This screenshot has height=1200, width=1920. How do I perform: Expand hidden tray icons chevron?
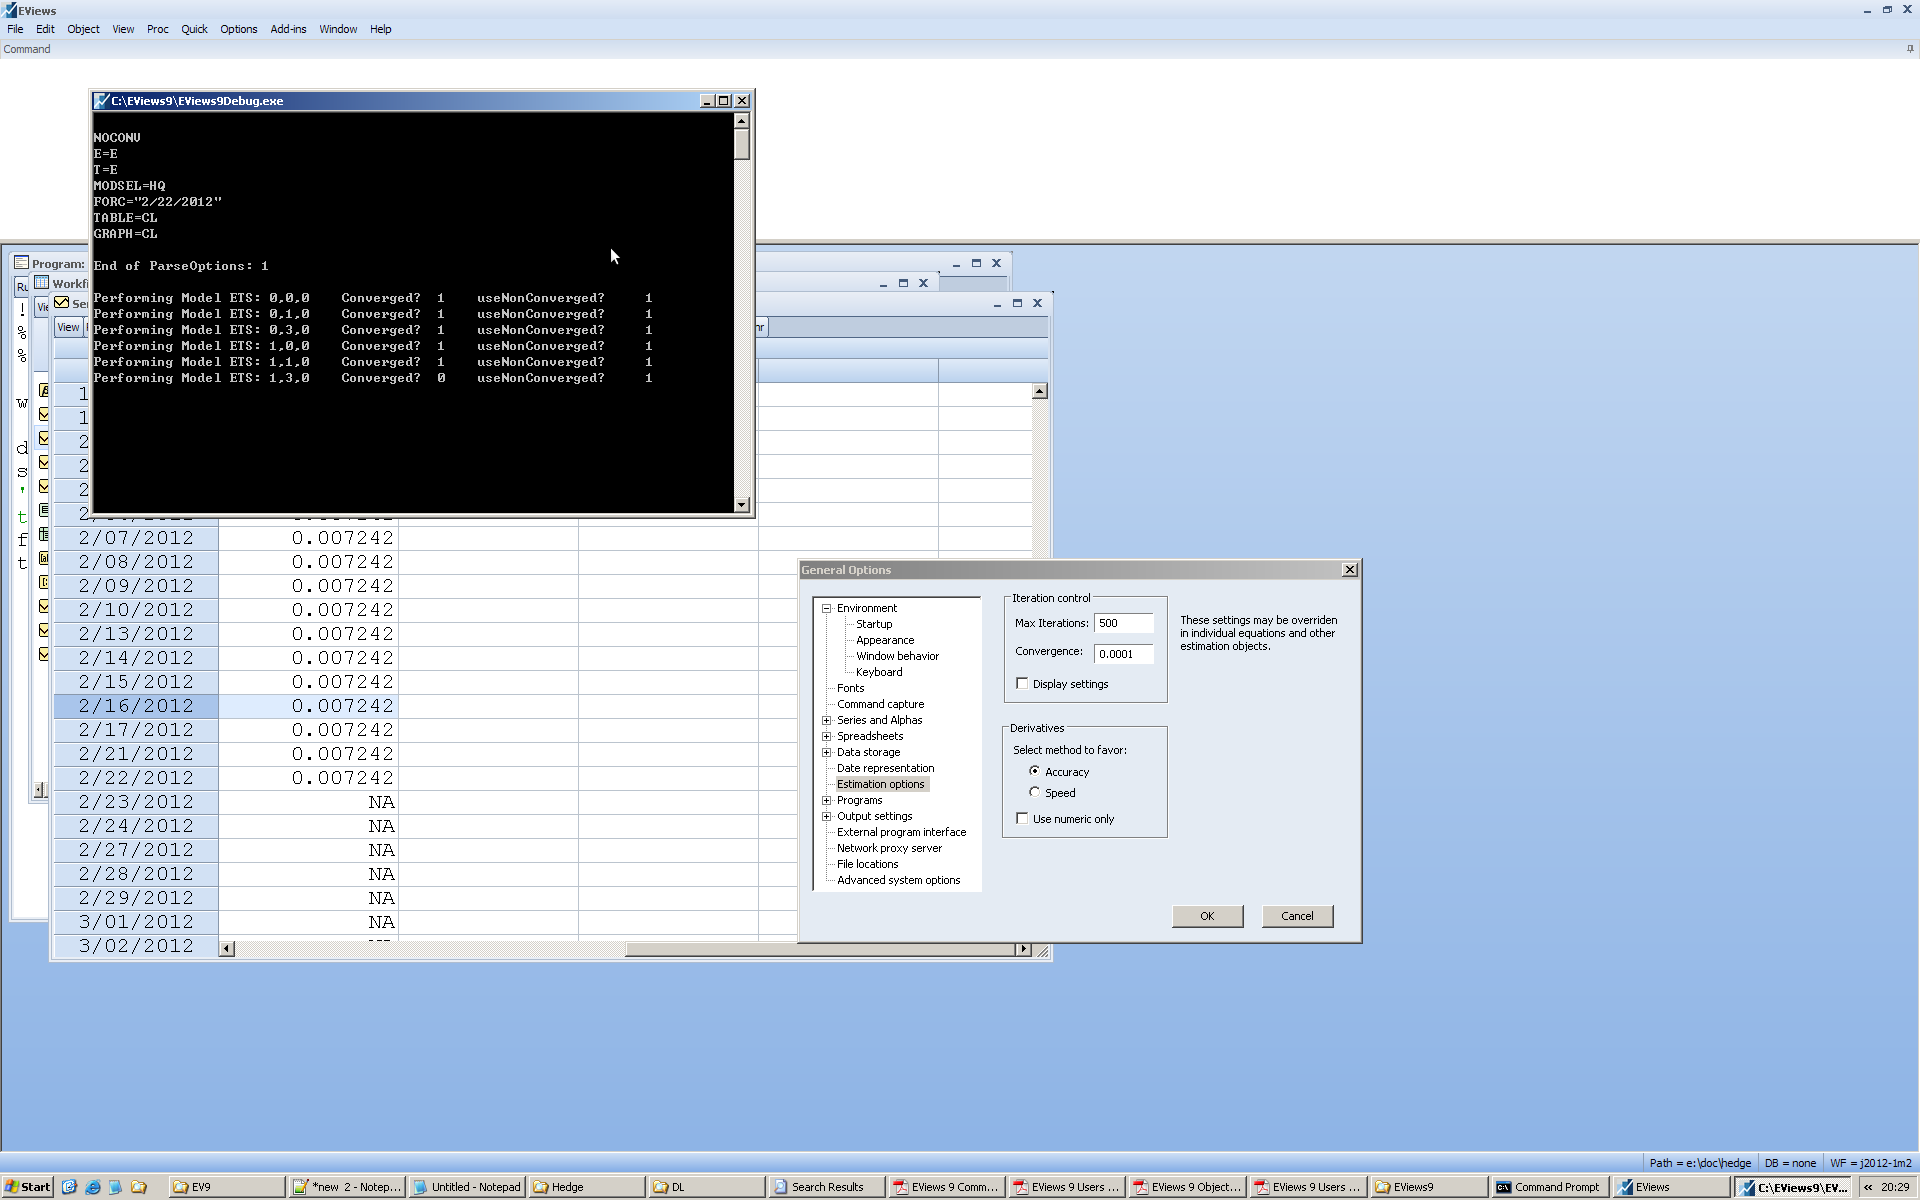(x=1868, y=1187)
